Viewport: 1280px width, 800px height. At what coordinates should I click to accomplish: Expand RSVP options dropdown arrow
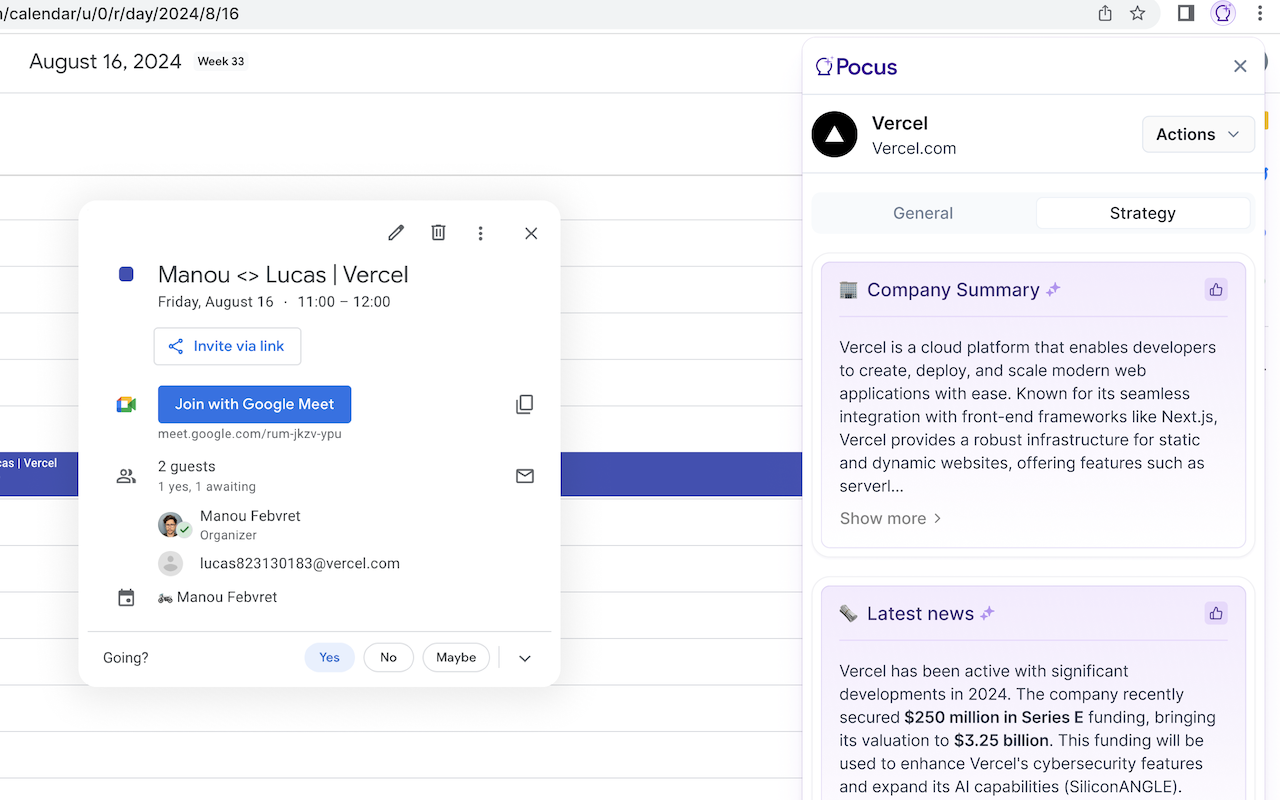pyautogui.click(x=525, y=658)
